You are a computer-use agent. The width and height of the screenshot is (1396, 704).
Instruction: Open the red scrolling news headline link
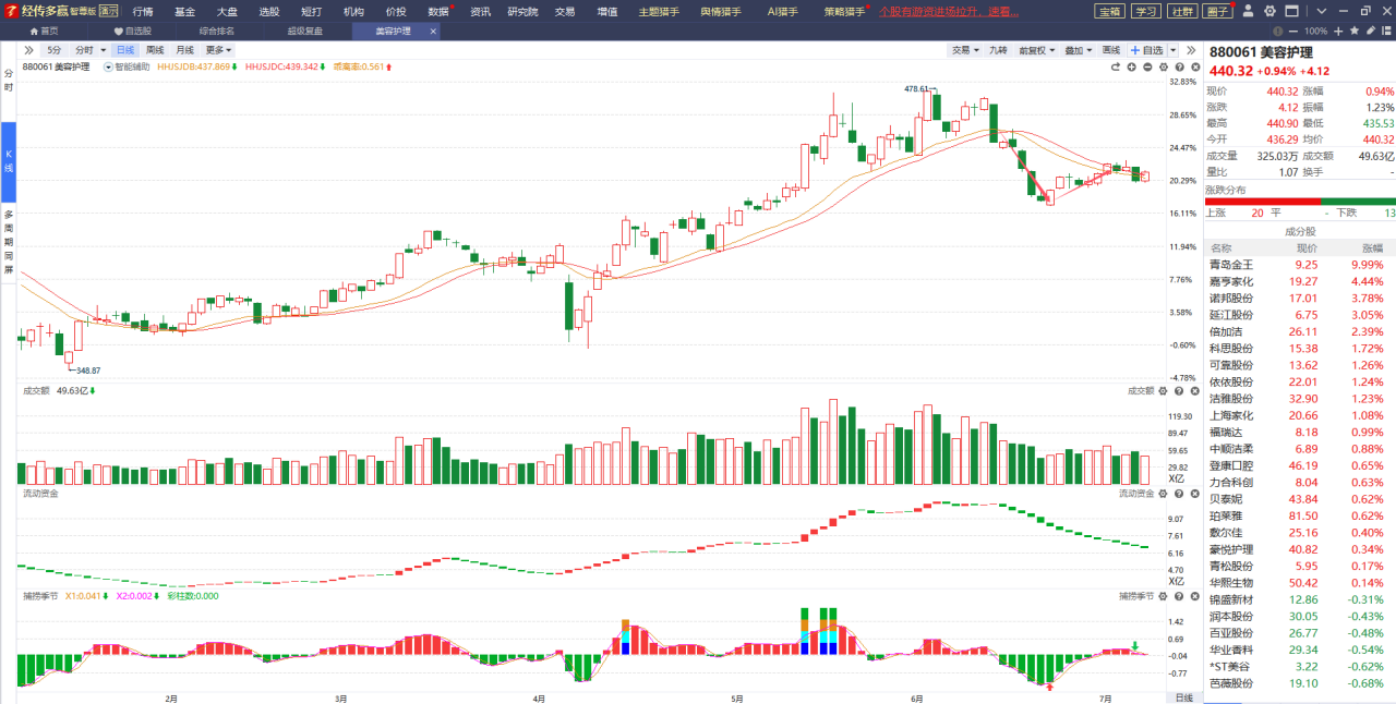(x=949, y=11)
